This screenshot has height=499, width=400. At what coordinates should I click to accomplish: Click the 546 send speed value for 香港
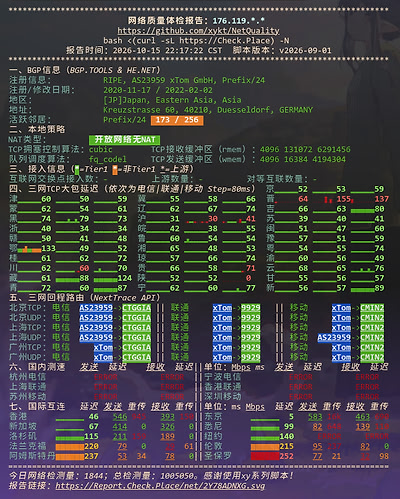tap(120, 417)
